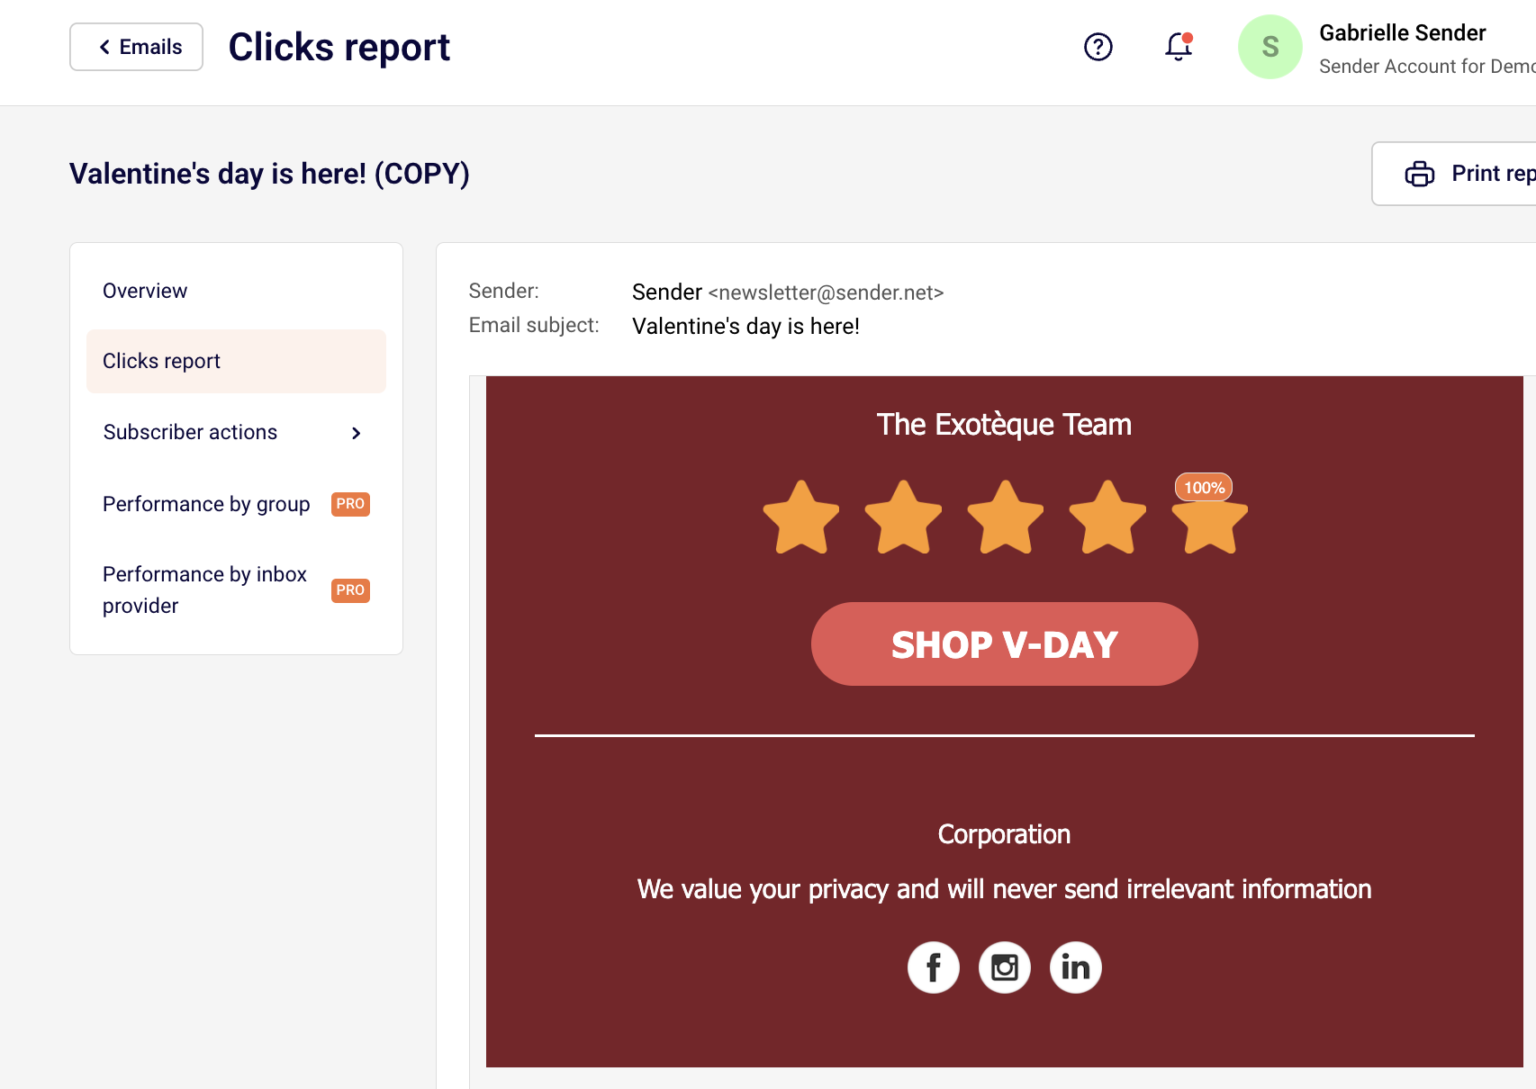Click the Facebook icon in email footer
Screen dimensions: 1536x1089
point(933,967)
